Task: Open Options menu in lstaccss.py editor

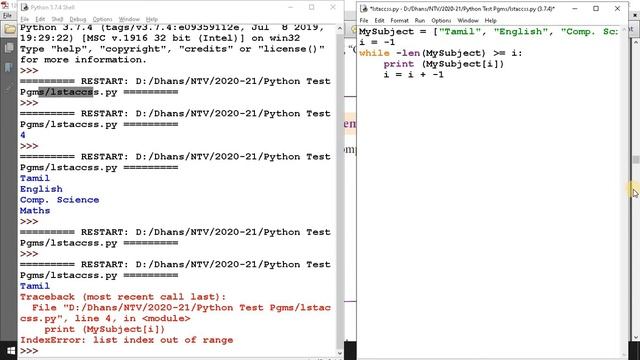Action: [441, 20]
